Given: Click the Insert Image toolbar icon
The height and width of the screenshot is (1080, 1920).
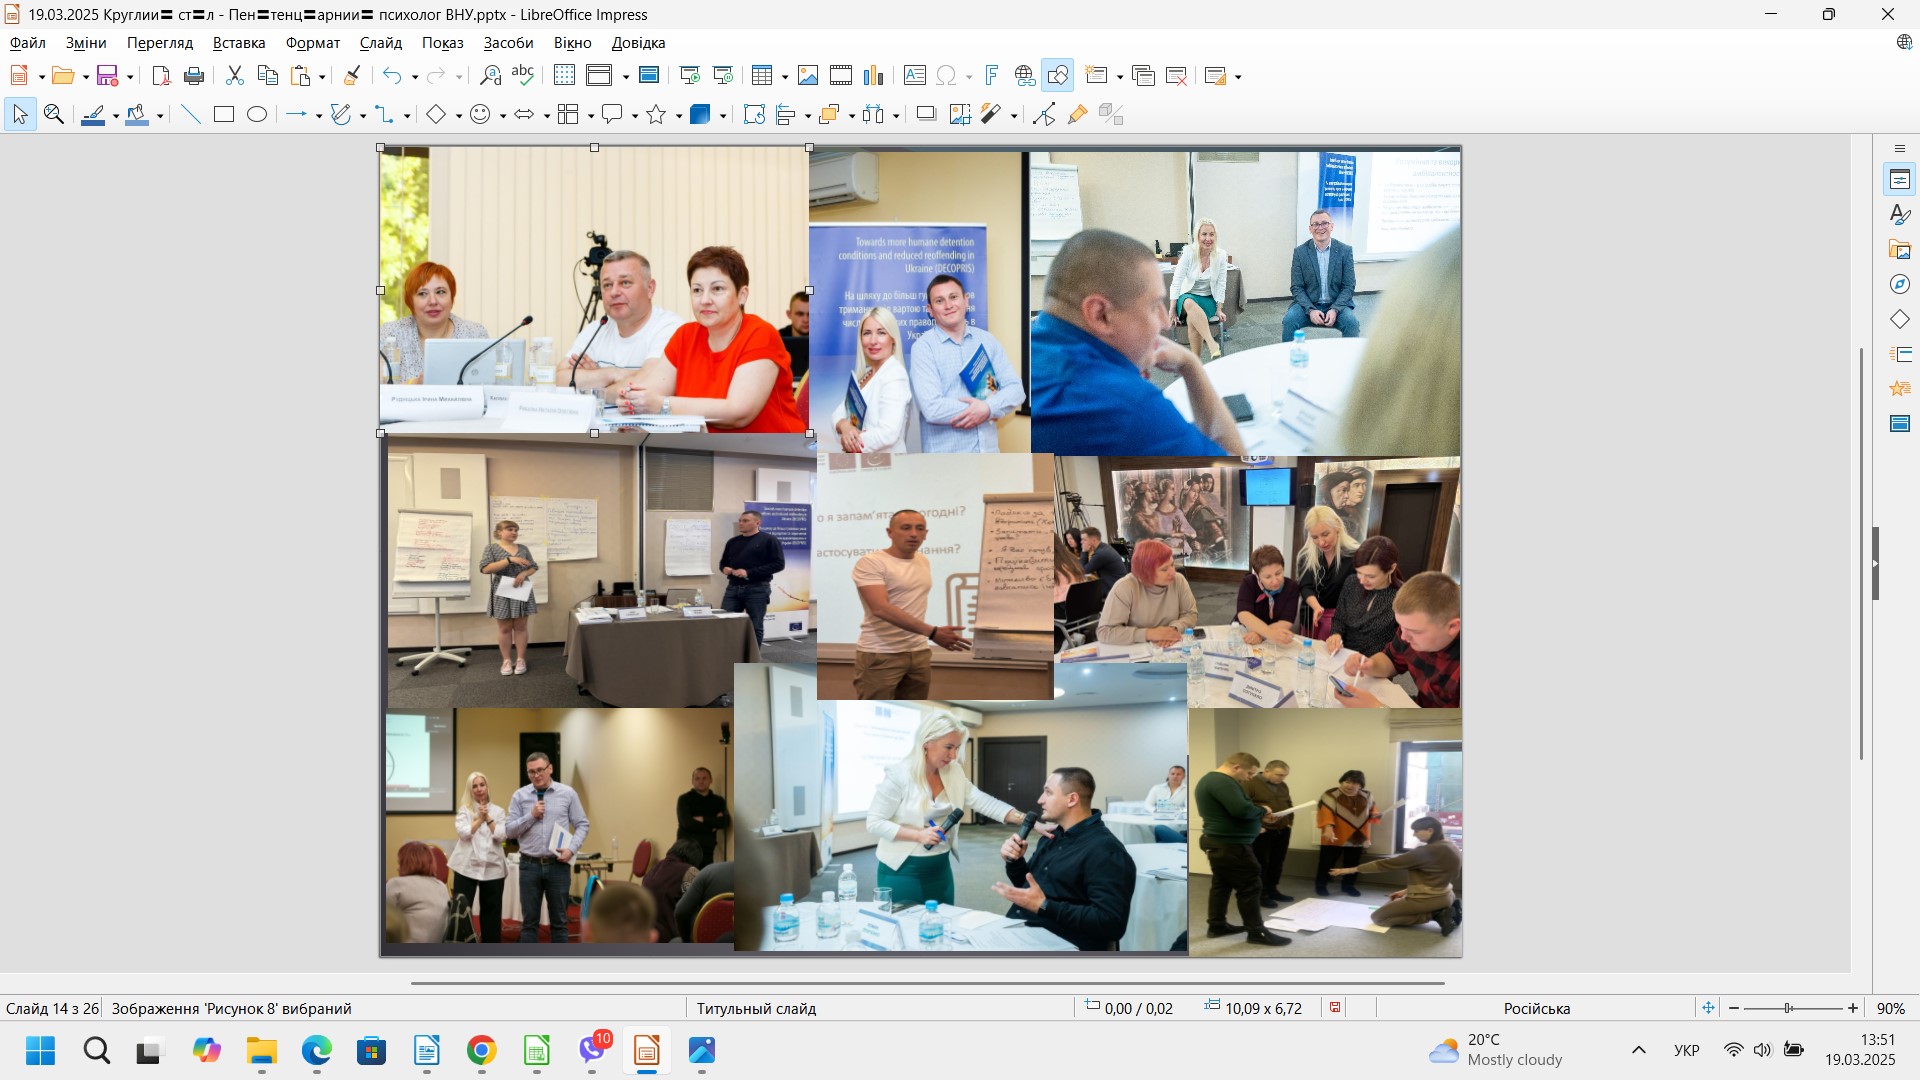Looking at the screenshot, I should [x=808, y=76].
